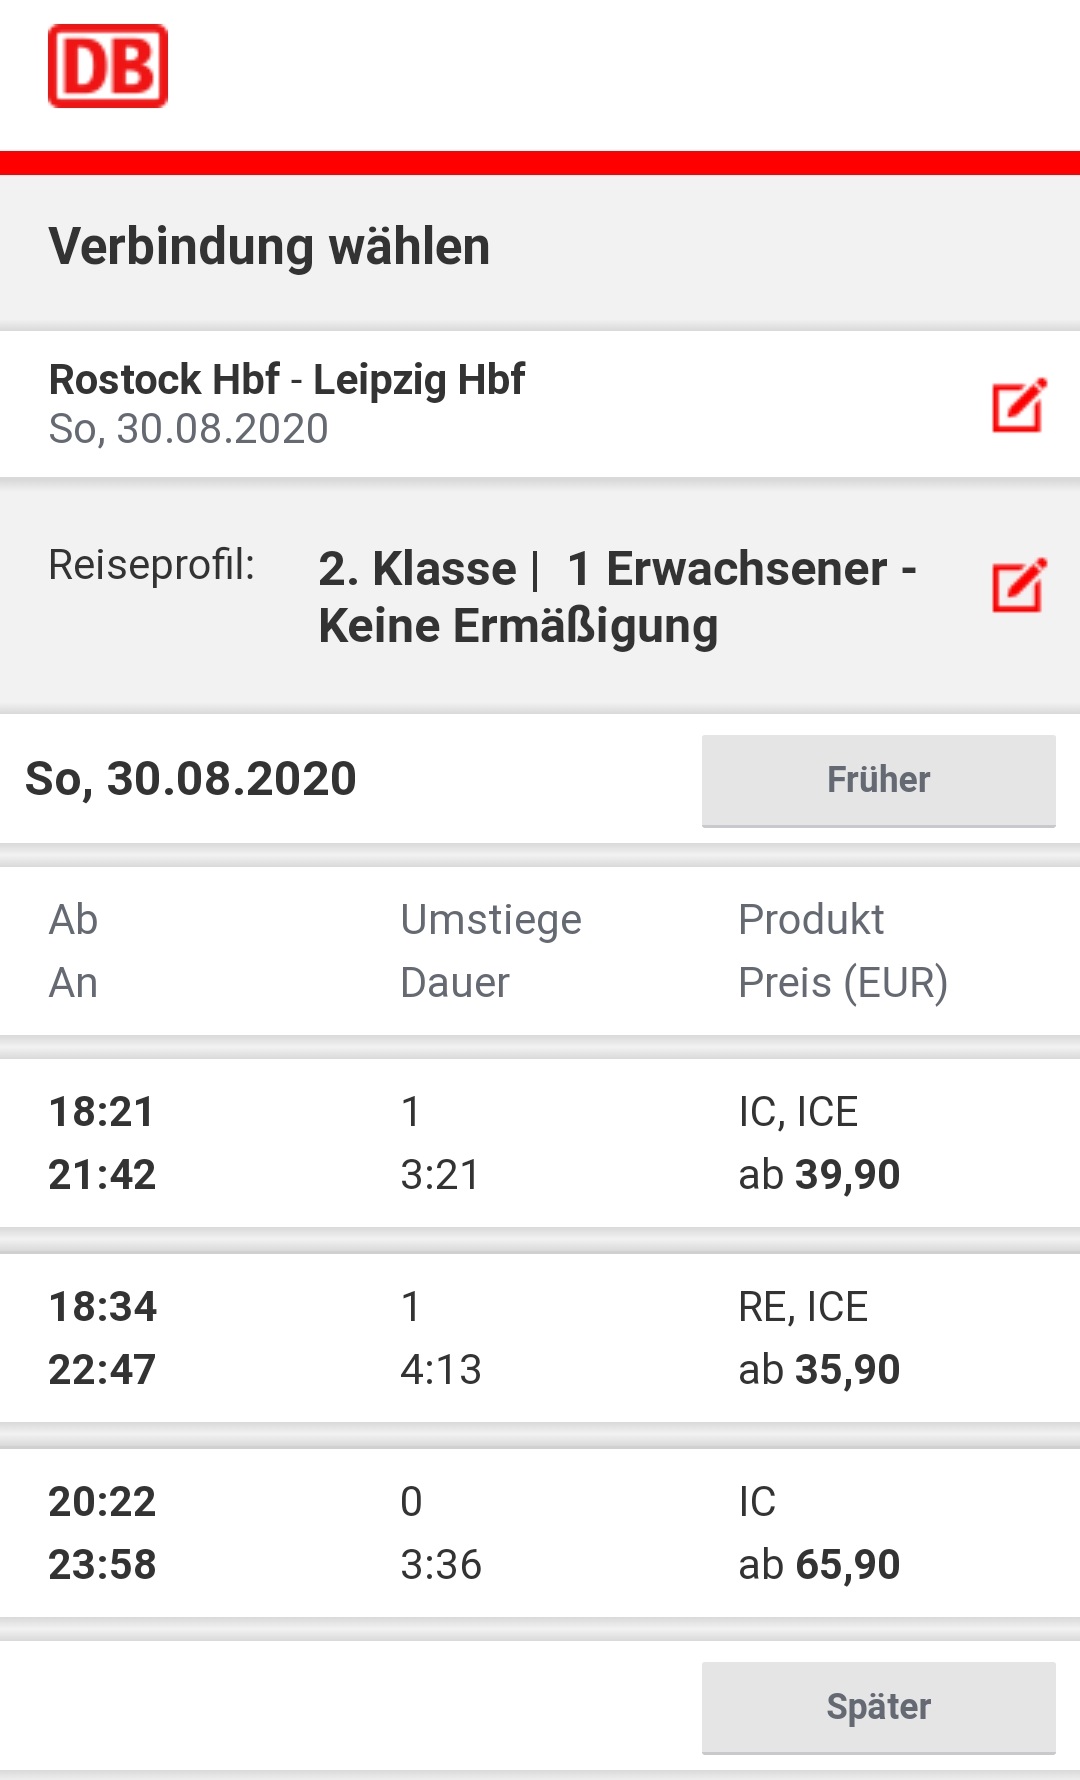
Task: Open the Reiseprofil edit icon
Action: coord(1018,585)
